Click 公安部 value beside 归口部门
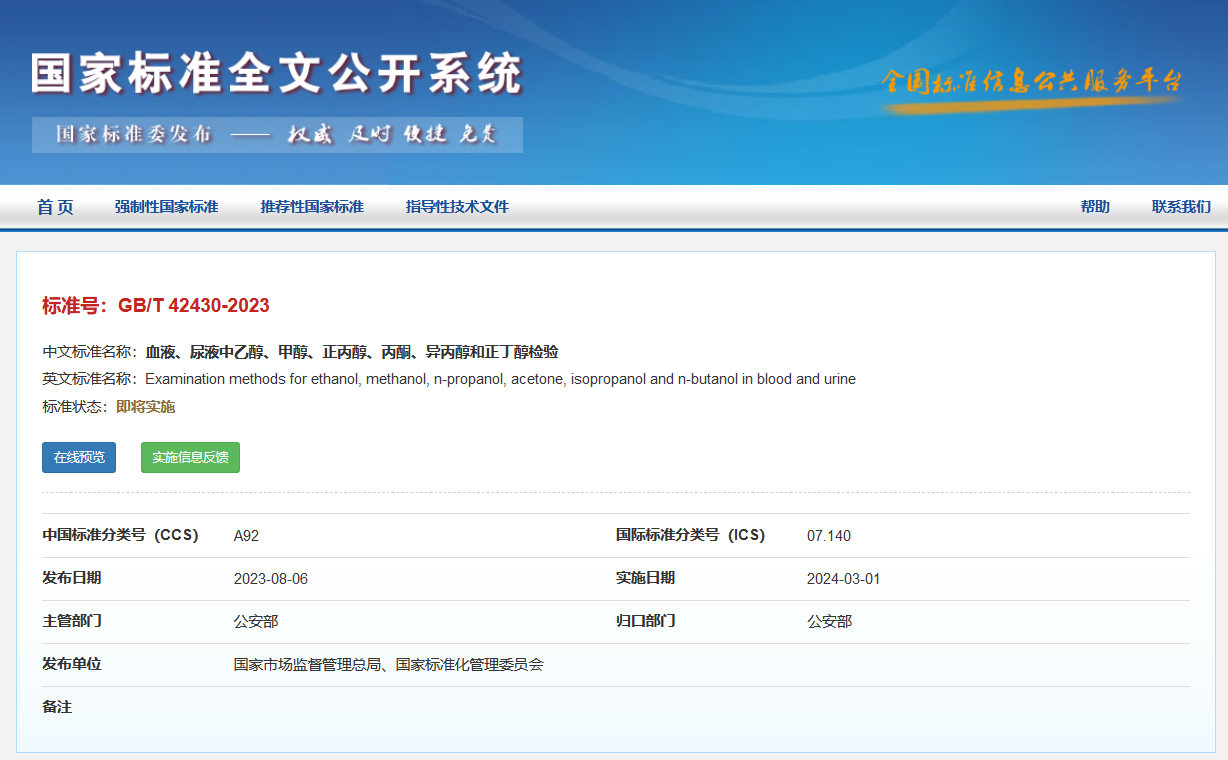Viewport: 1228px width, 760px height. (829, 622)
